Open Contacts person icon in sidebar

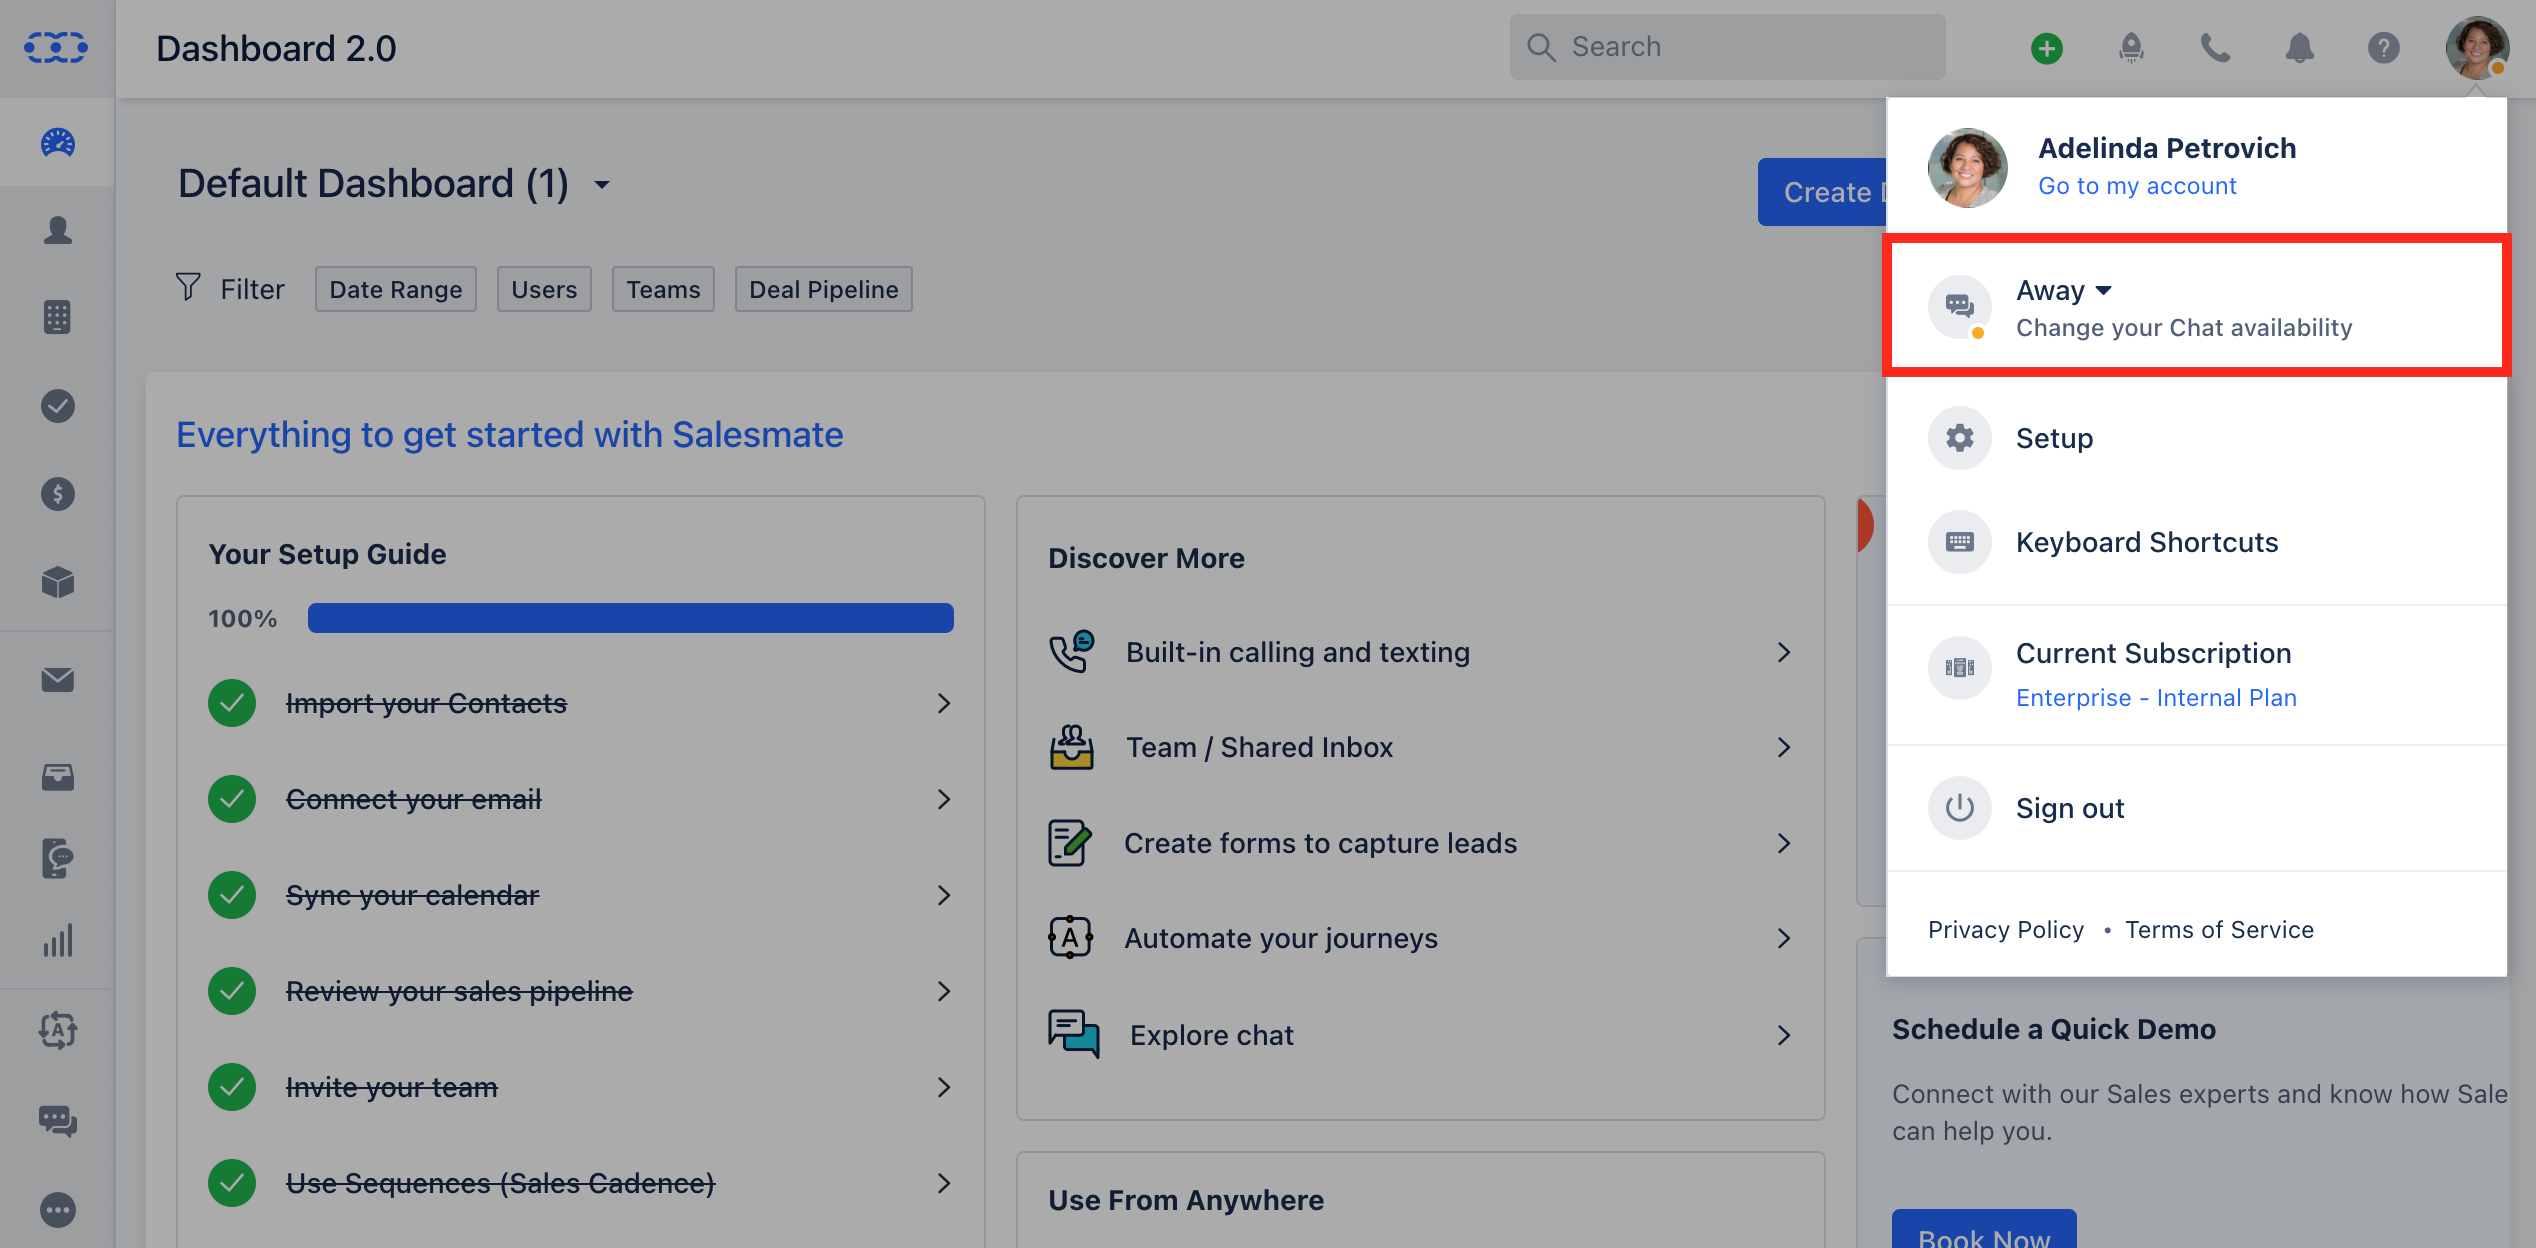(x=57, y=230)
